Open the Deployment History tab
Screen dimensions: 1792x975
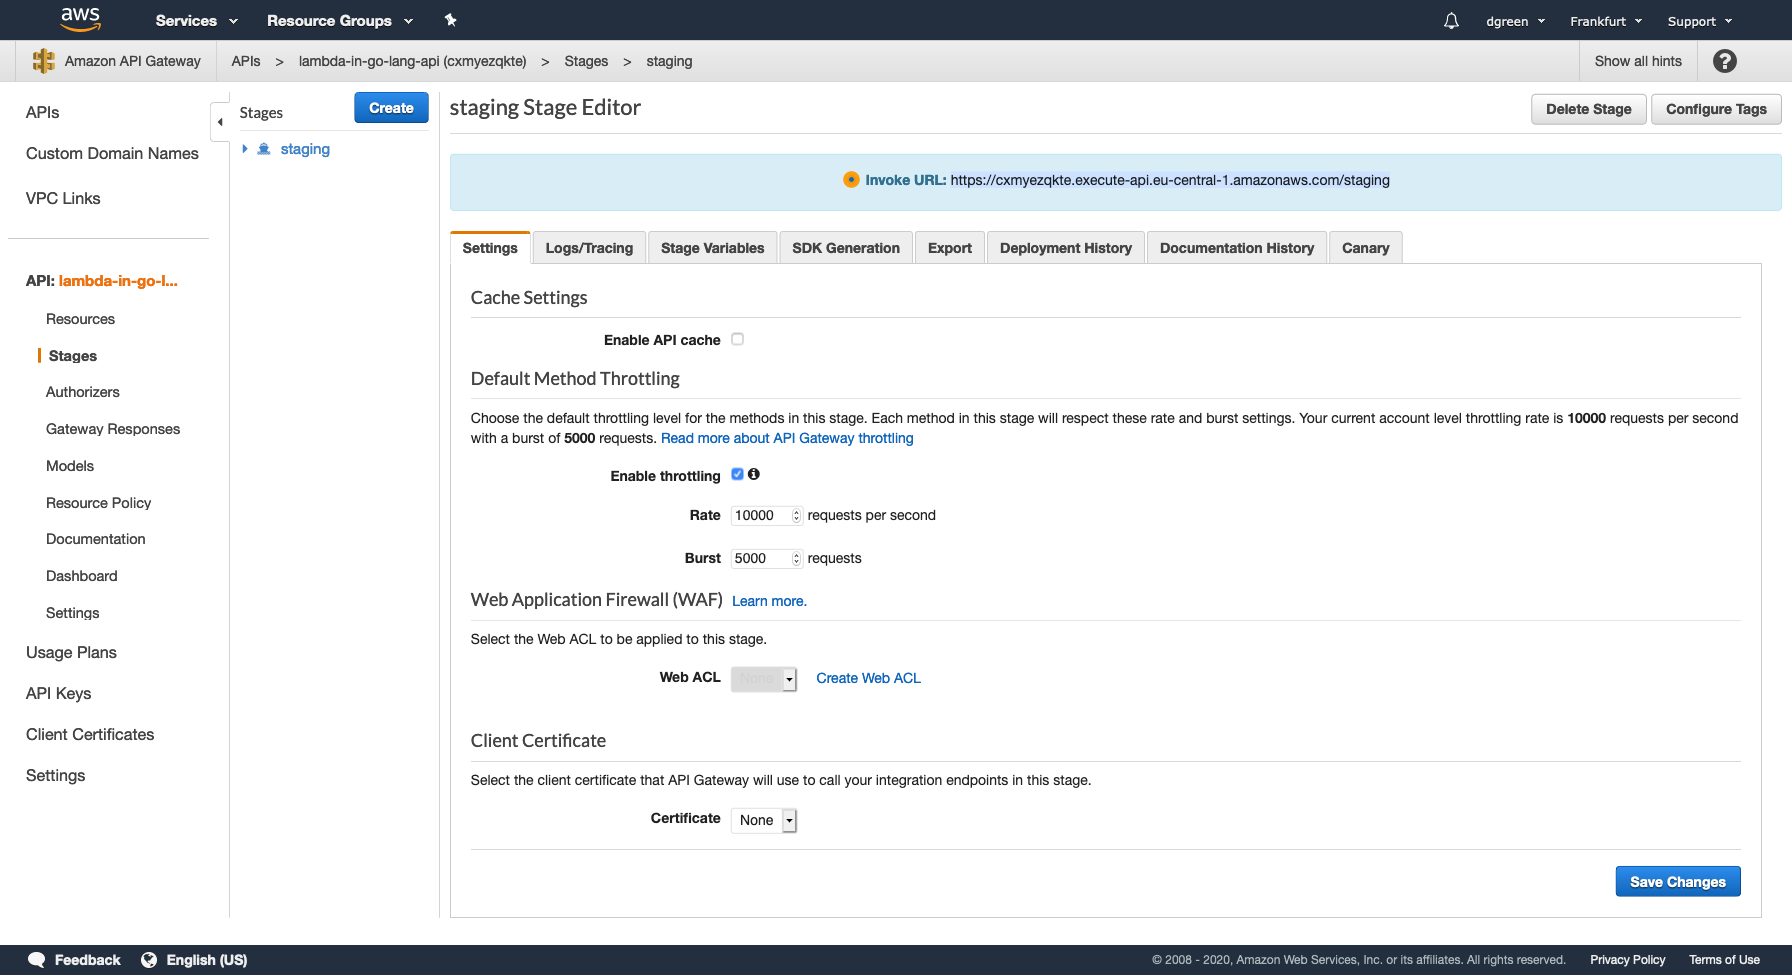click(x=1066, y=248)
